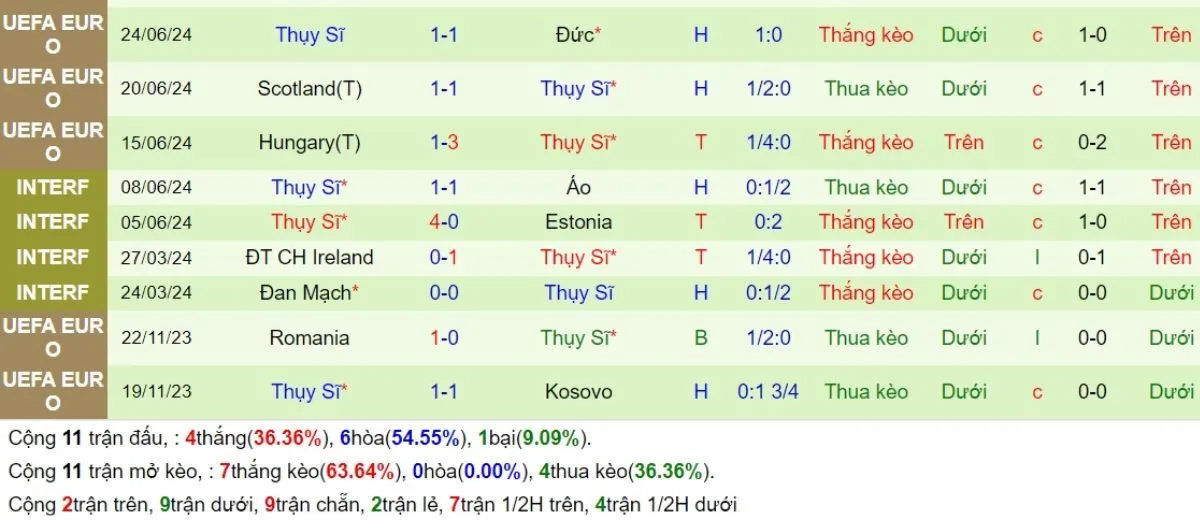Image resolution: width=1200 pixels, height=530 pixels.
Task: Click the INTERF label on the 08/06/24 row
Action: [x=53, y=187]
